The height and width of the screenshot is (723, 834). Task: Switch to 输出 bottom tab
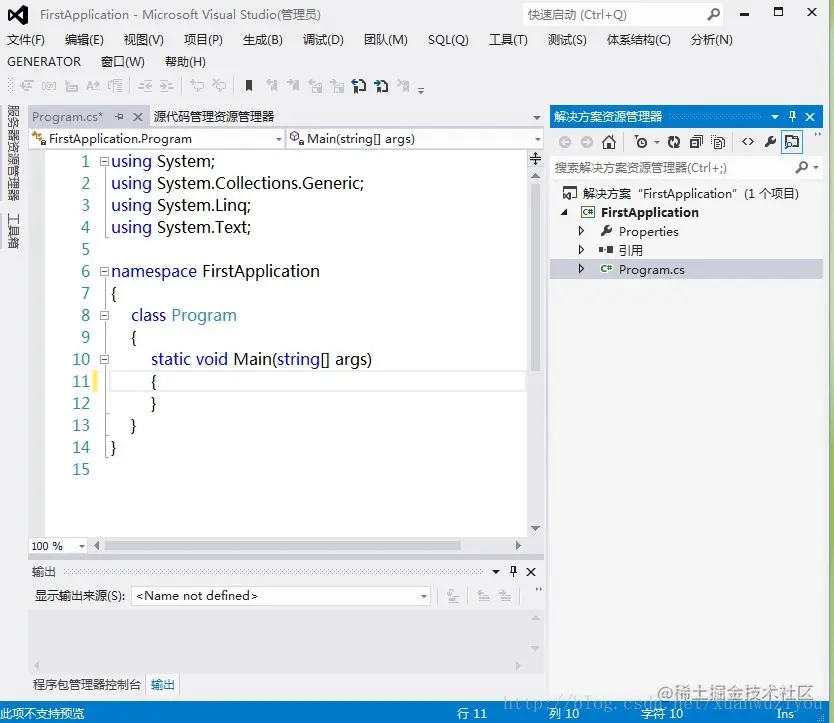162,685
